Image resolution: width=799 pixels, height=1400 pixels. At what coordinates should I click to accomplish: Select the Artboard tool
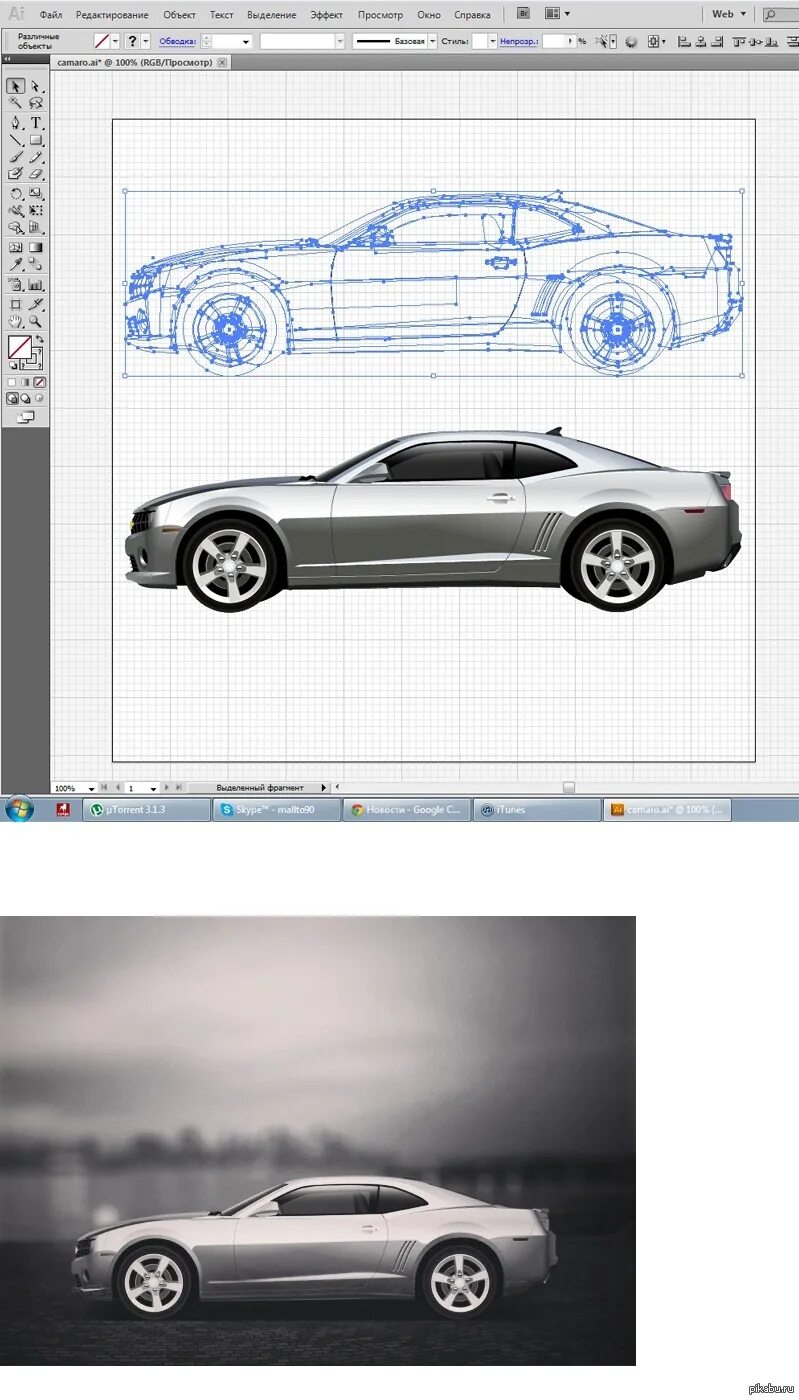(15, 304)
